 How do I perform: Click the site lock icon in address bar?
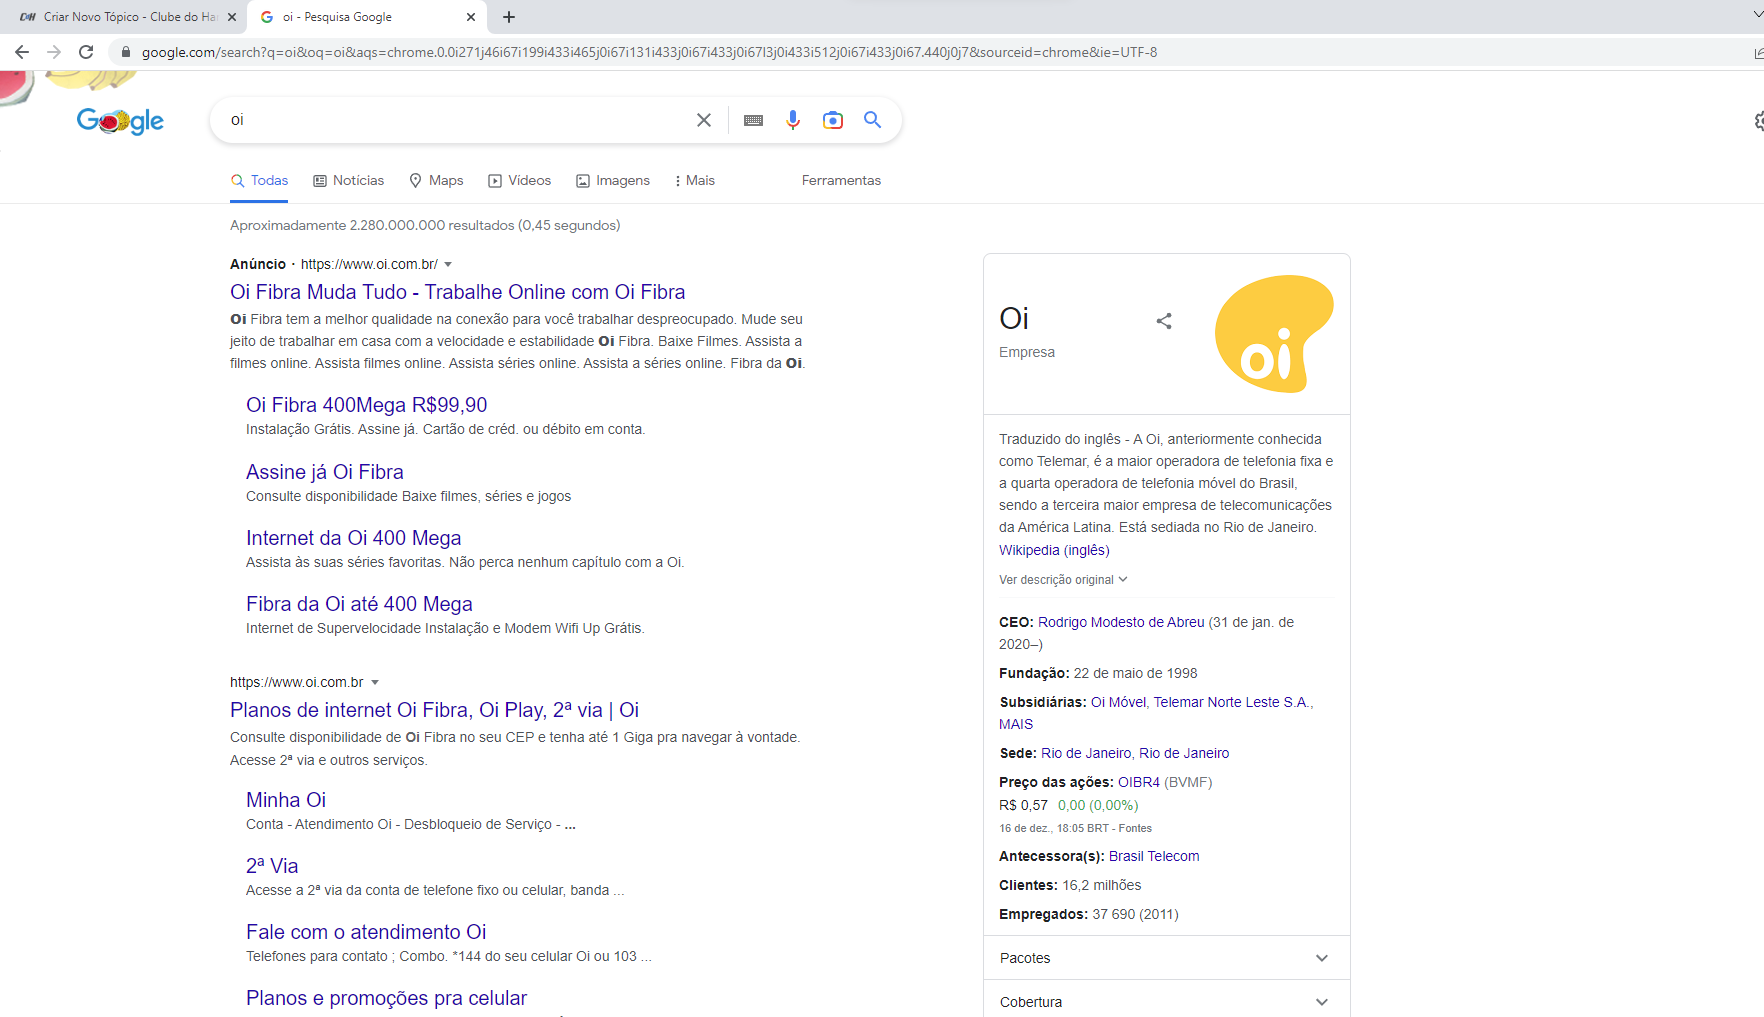[126, 52]
